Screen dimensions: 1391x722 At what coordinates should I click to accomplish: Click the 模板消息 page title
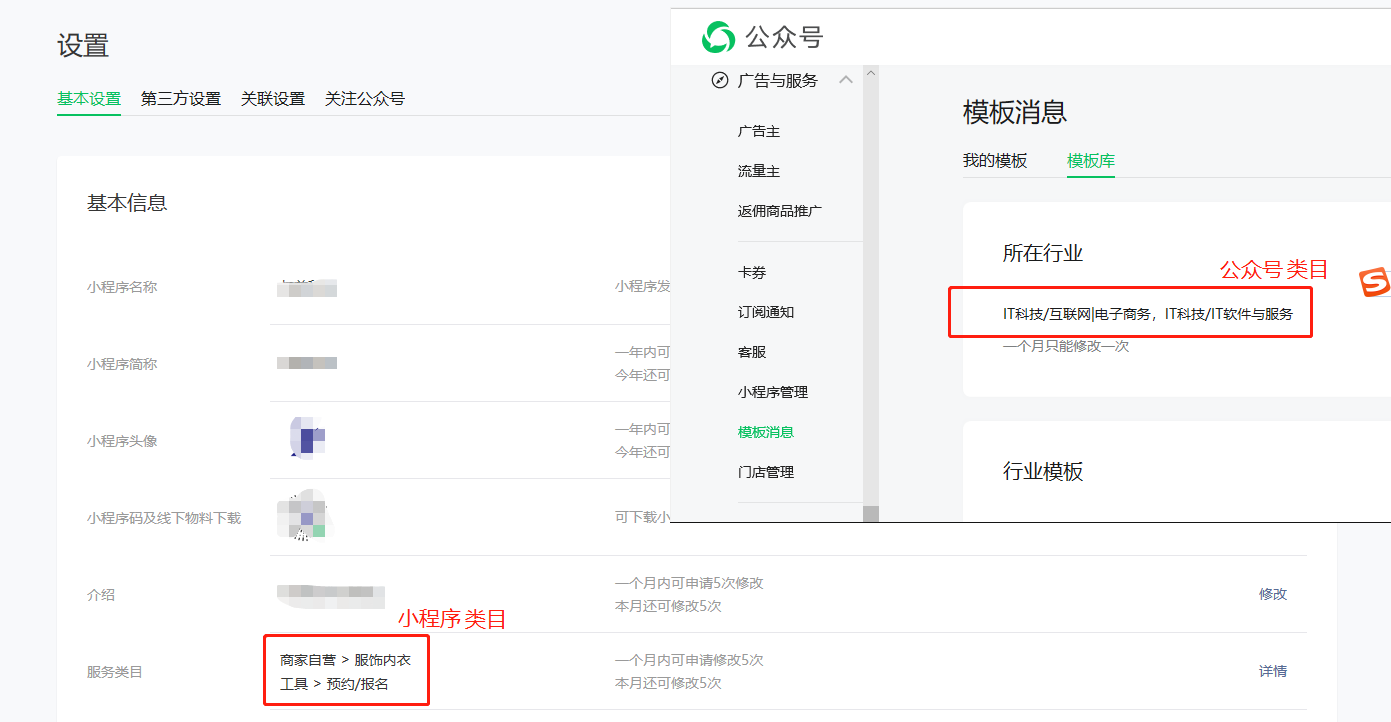(1015, 112)
